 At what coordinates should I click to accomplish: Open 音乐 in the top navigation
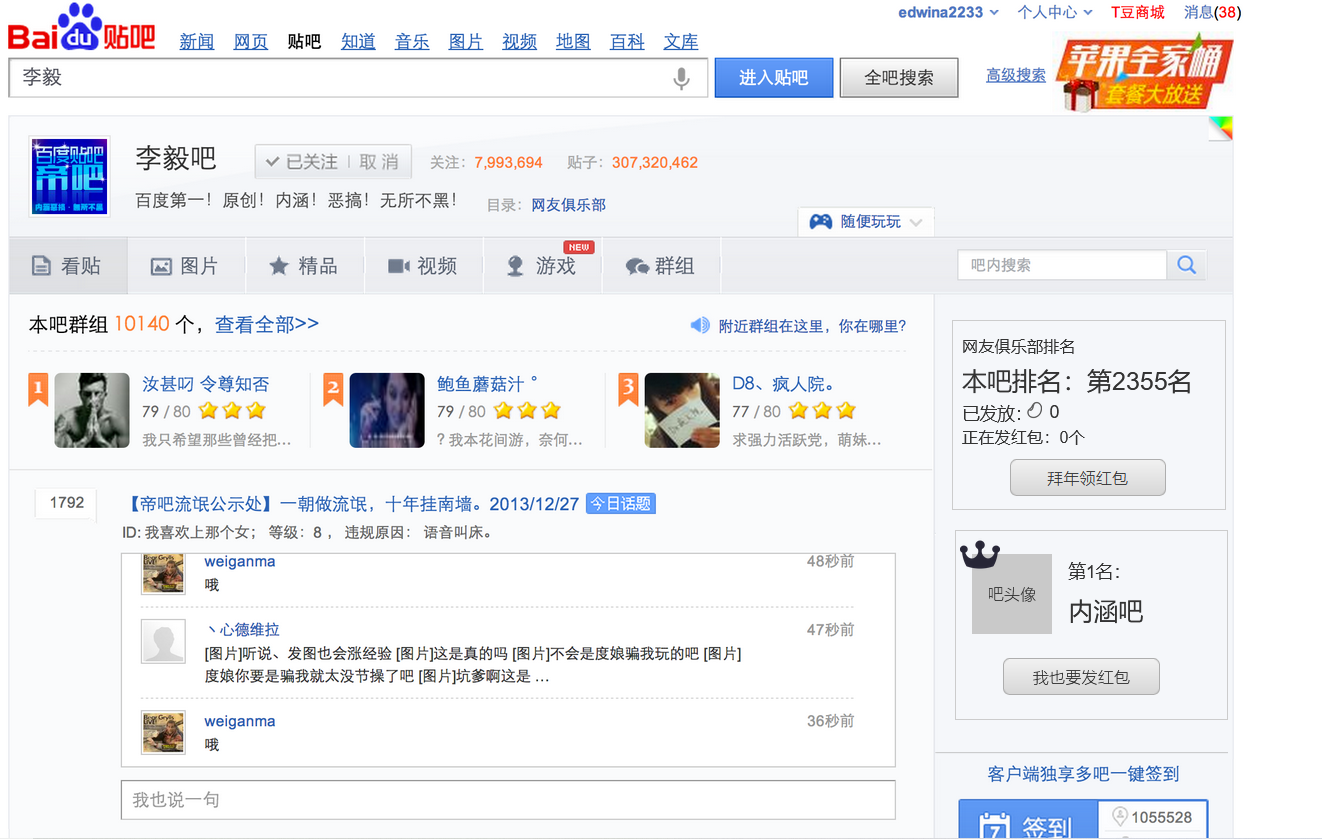coord(412,42)
